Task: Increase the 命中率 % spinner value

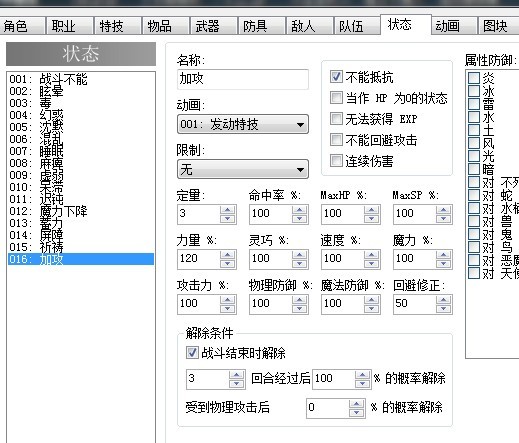Action: point(300,210)
